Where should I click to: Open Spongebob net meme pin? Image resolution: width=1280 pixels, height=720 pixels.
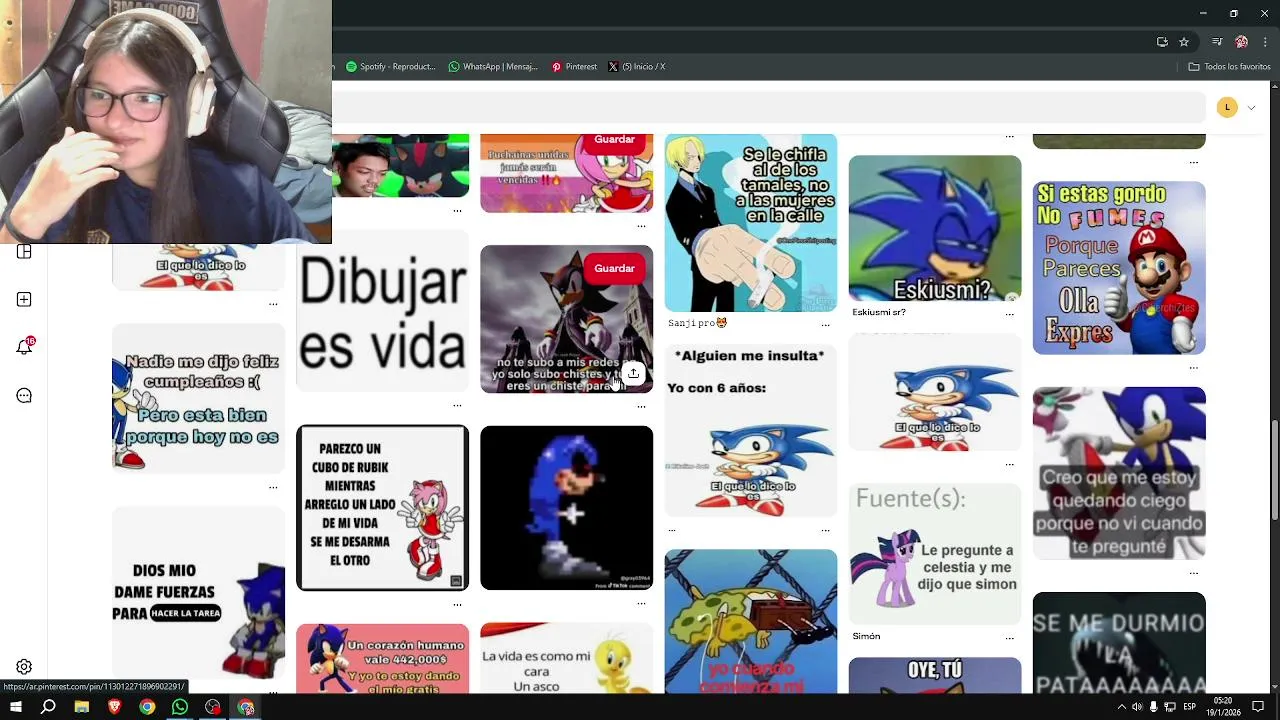tap(751, 621)
